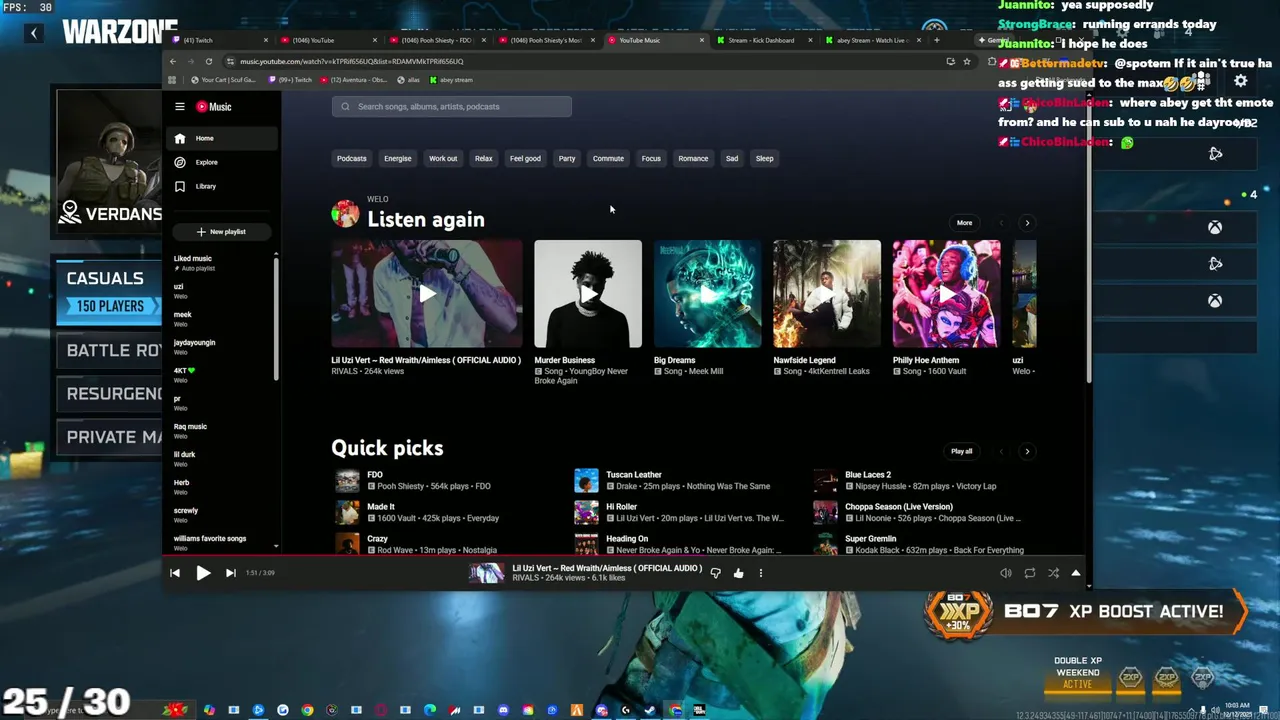This screenshot has height=720, width=1280.
Task: Open the three-dot menu in the player bar
Action: [760, 573]
